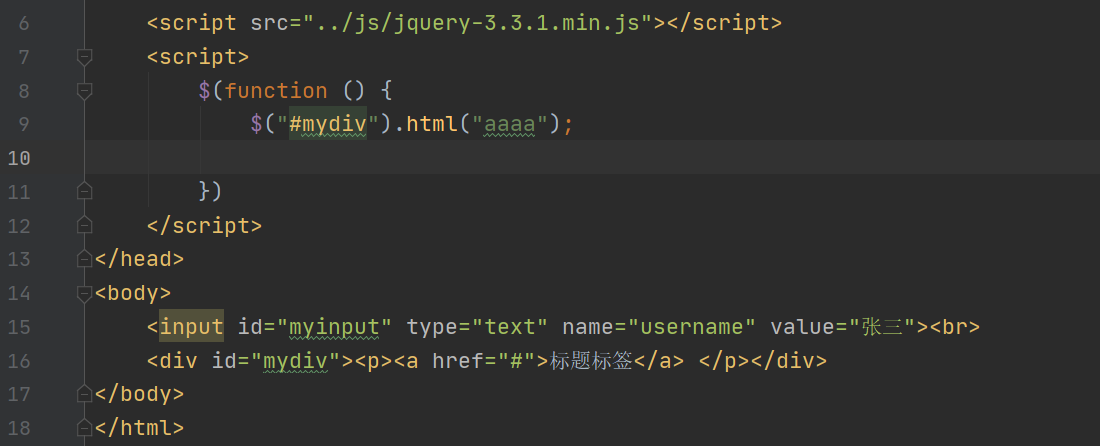Screen dimensions: 1100x446
Task: Click the function keyword on line 8
Action: coord(276,90)
